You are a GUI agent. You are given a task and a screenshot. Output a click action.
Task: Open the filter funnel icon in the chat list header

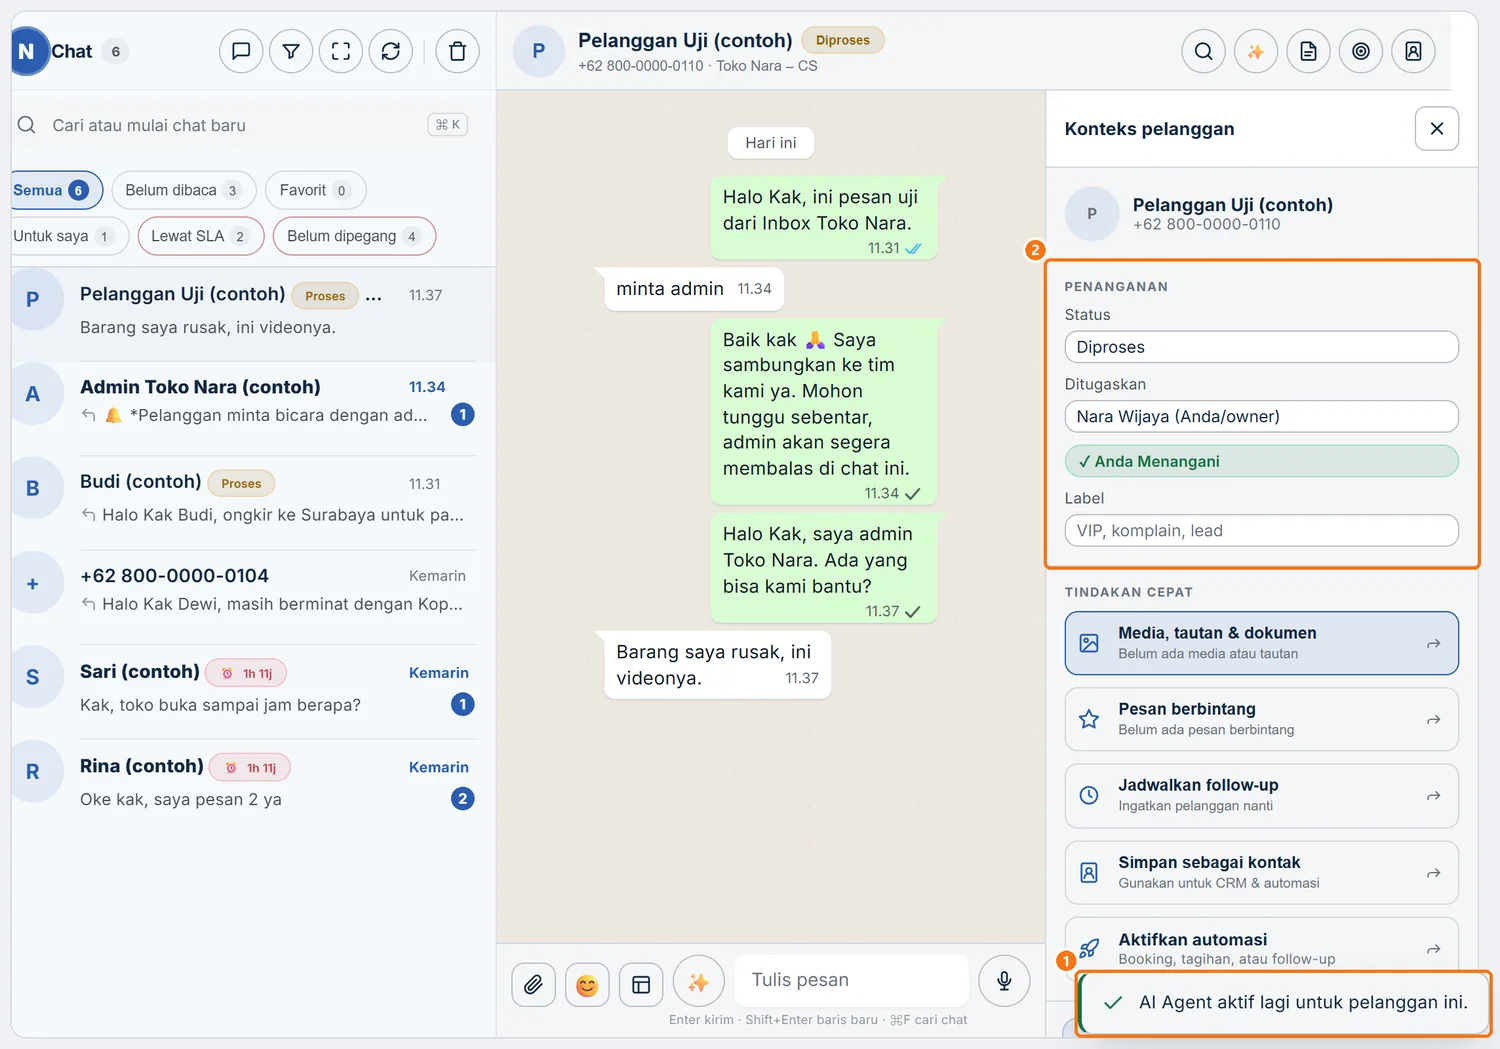coord(291,51)
